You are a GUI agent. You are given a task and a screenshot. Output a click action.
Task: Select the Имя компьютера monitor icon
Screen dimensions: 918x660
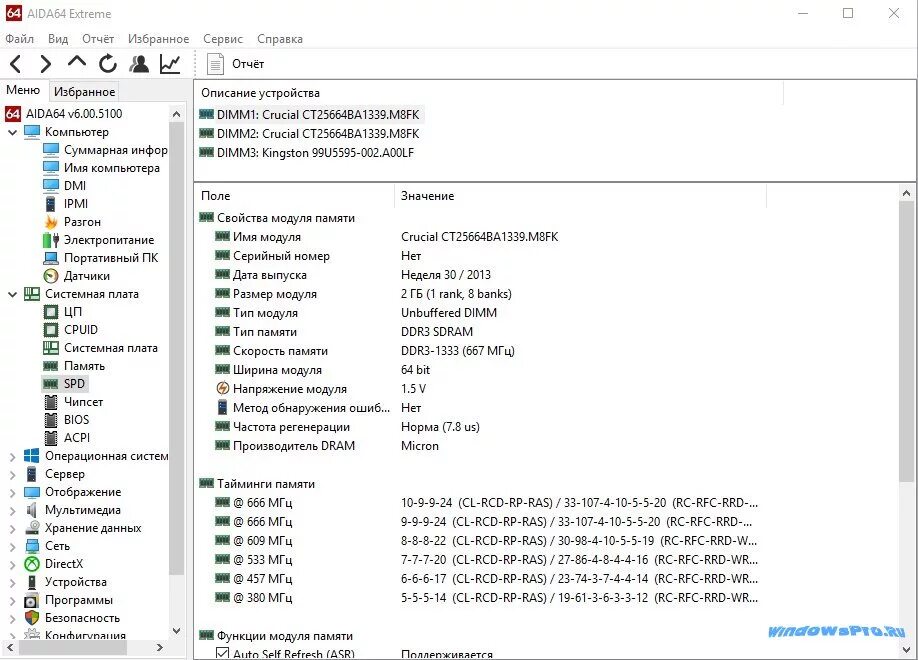click(x=51, y=167)
